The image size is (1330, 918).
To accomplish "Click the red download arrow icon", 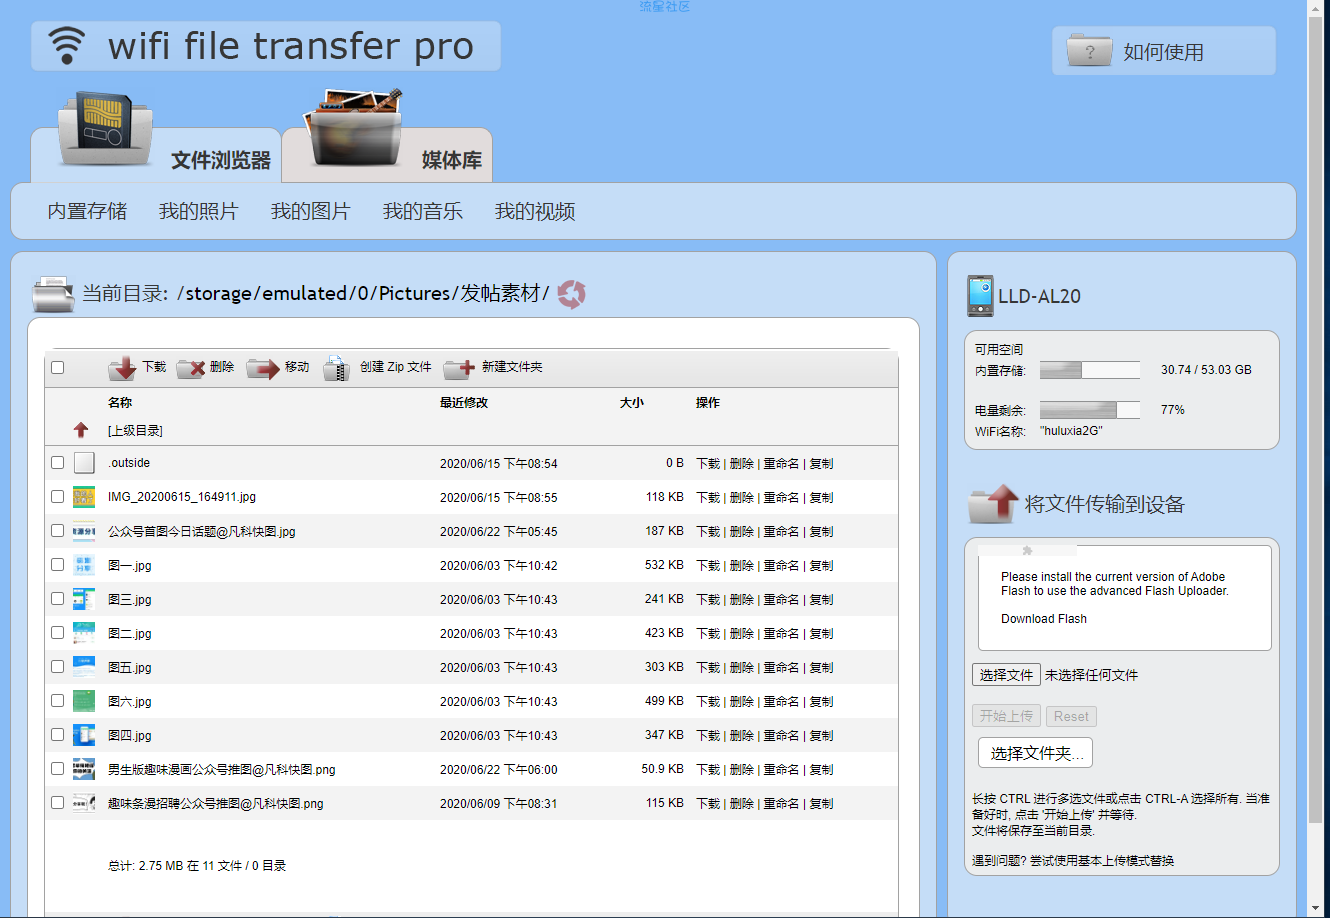I will tap(122, 368).
